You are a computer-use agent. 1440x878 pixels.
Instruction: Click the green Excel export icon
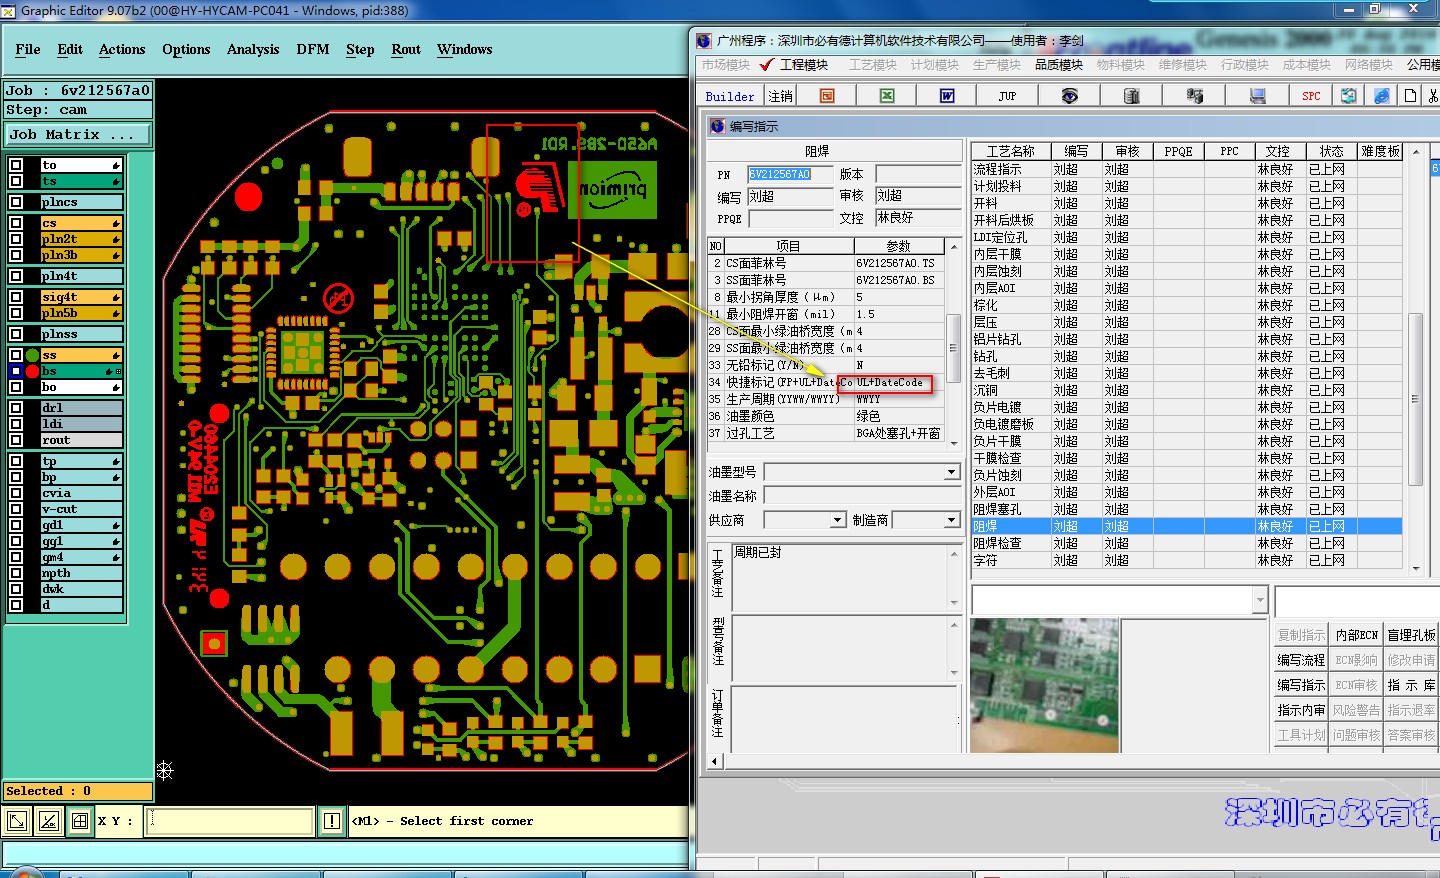pos(887,96)
